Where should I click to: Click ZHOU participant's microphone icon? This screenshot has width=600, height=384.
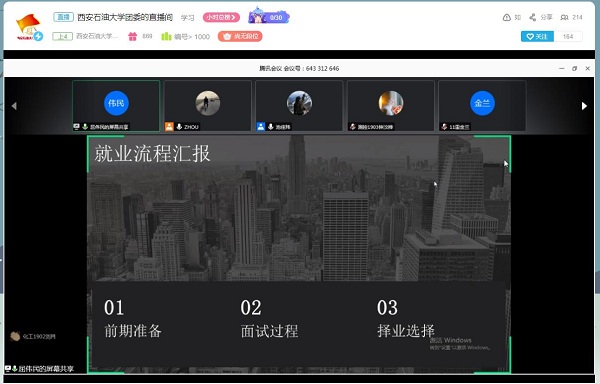179,127
